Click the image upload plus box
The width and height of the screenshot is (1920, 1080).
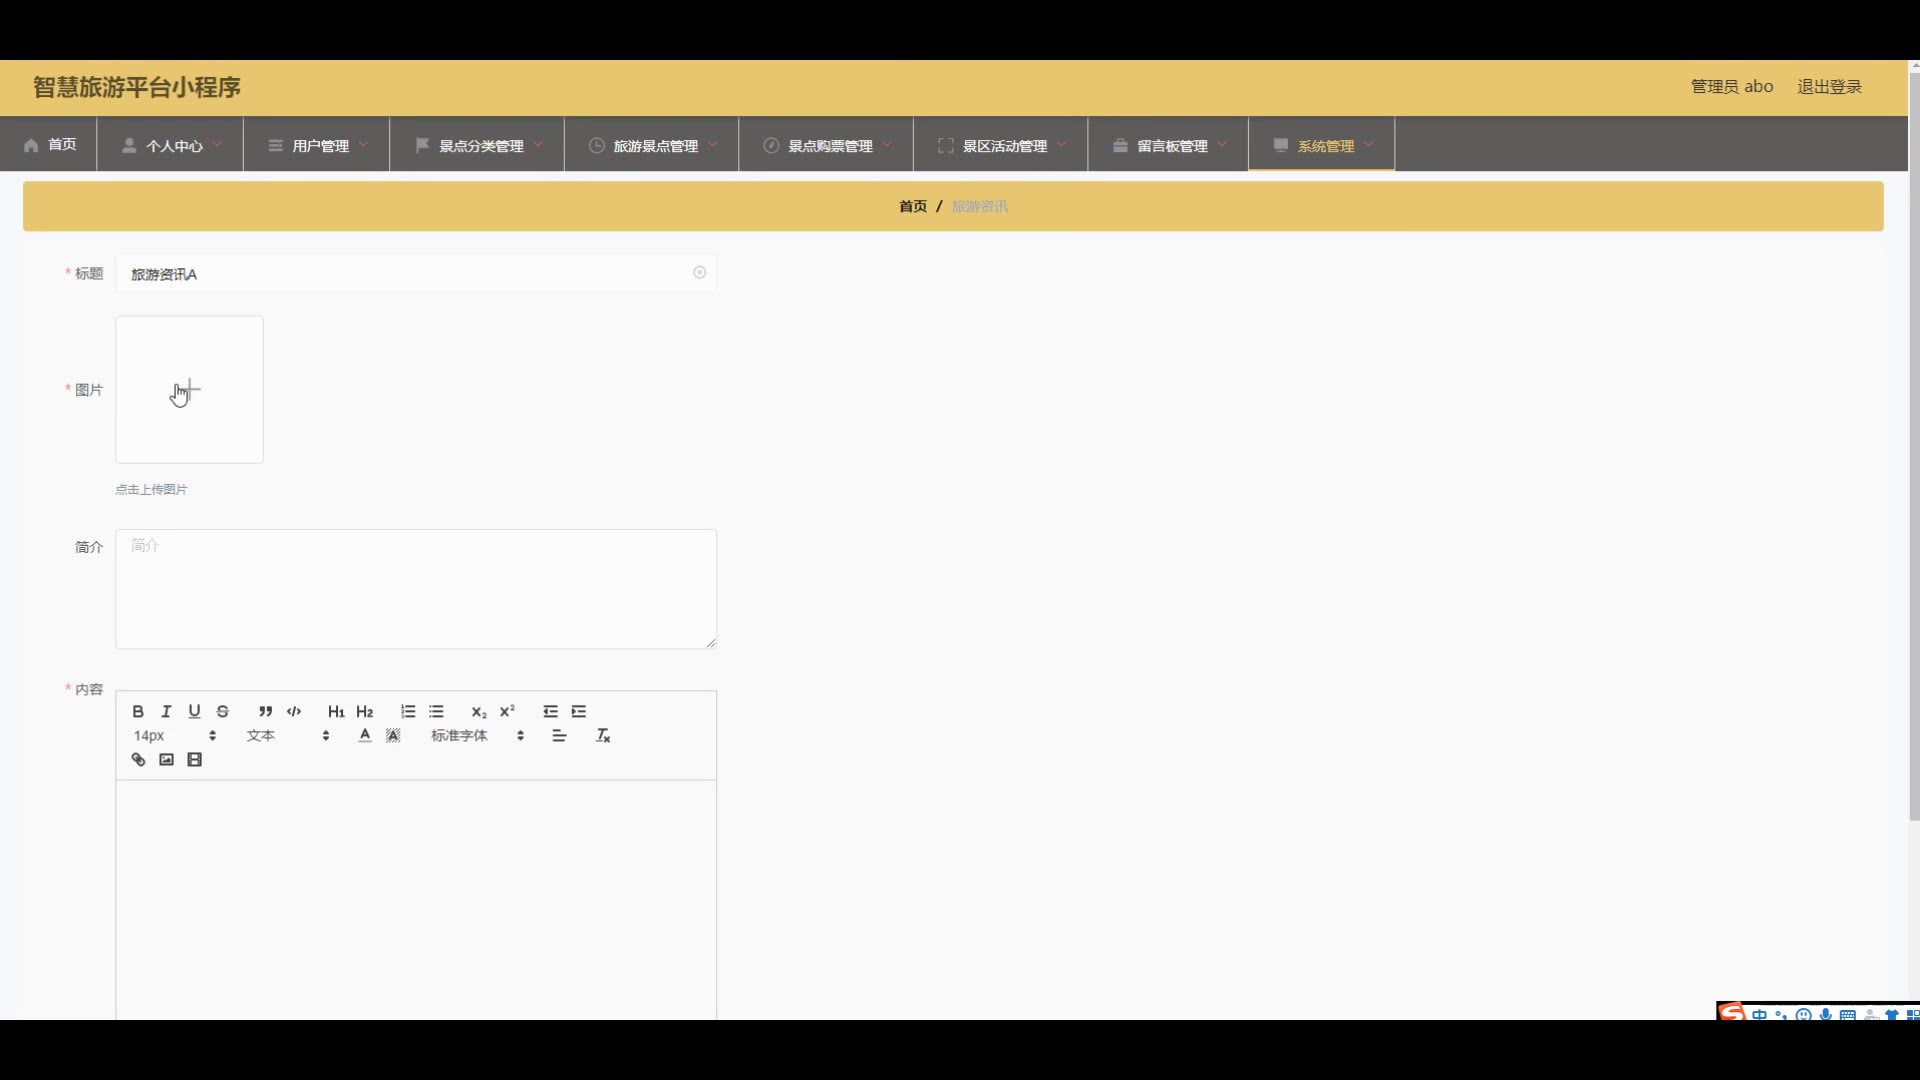coord(189,390)
